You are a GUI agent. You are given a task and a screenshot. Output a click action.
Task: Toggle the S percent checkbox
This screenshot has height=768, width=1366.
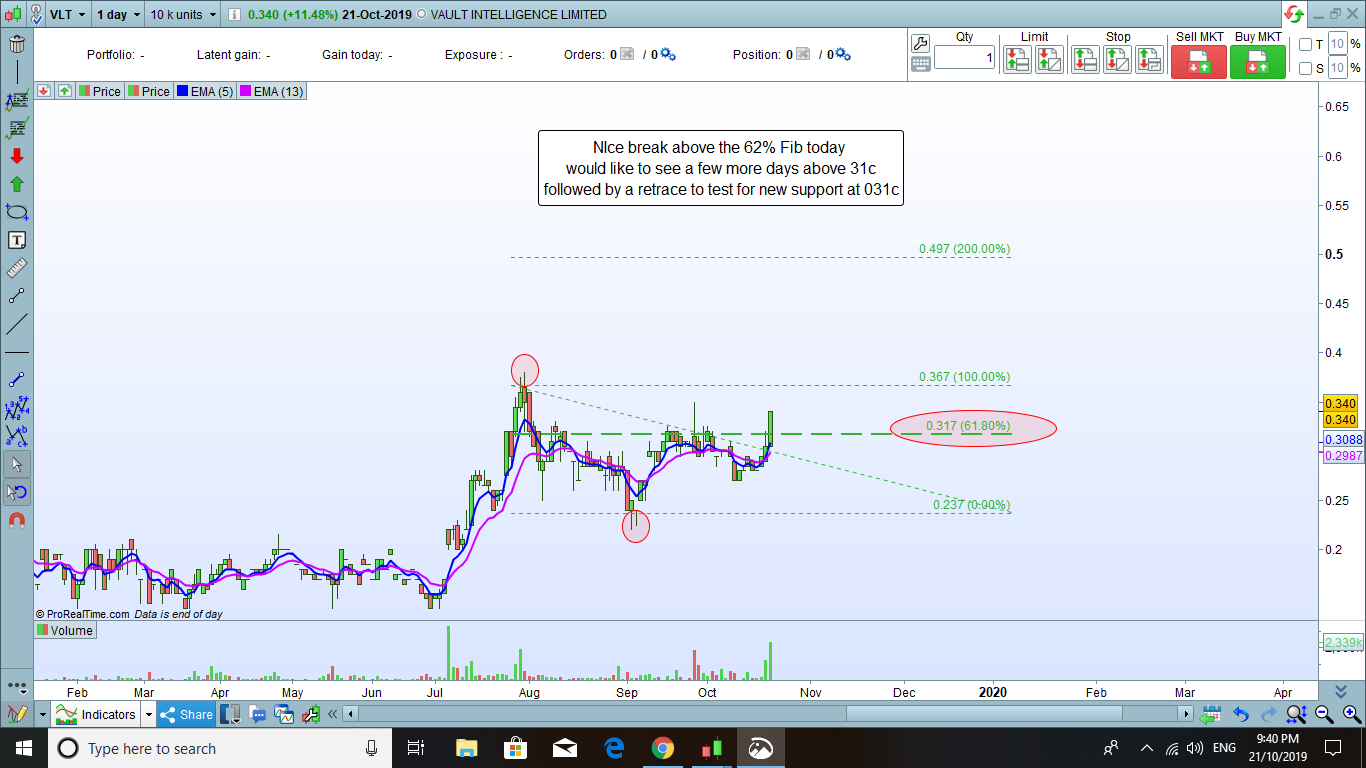click(x=1305, y=69)
